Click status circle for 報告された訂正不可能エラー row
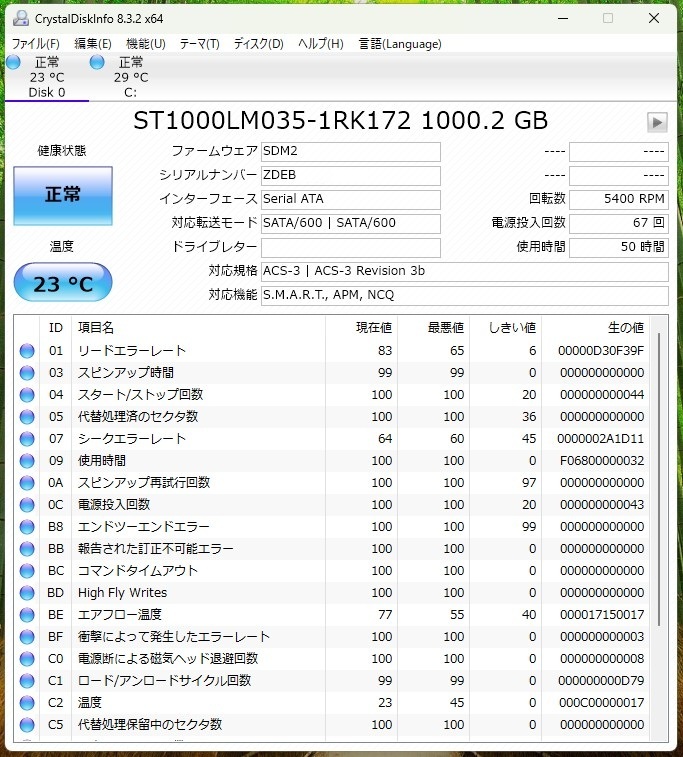683x757 pixels. (x=27, y=549)
